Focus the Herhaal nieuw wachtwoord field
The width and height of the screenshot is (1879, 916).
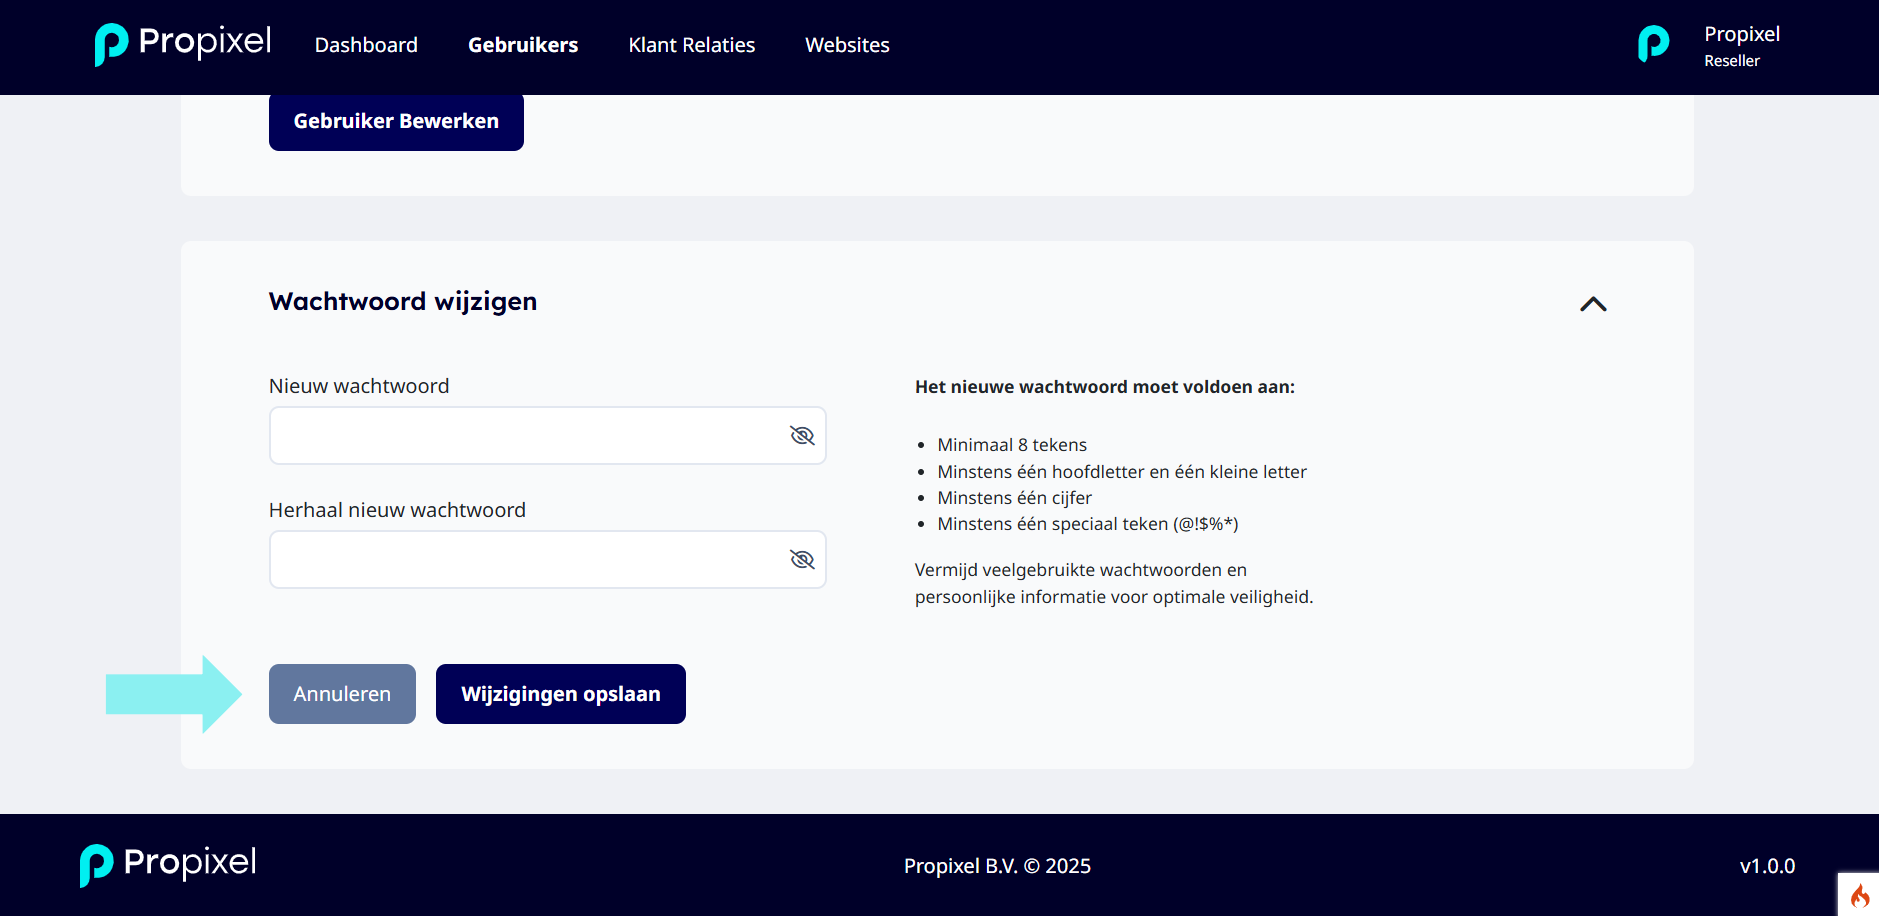547,559
